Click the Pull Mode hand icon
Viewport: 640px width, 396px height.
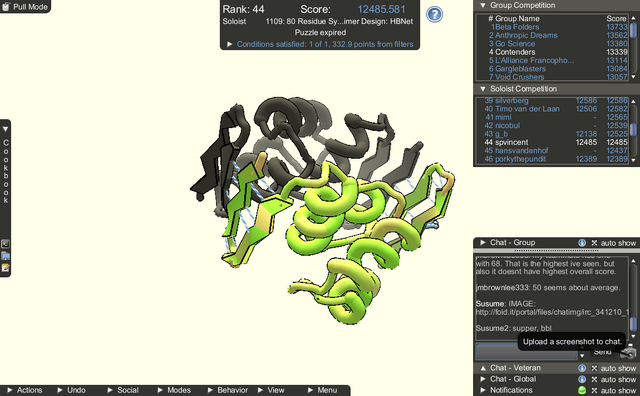coord(6,7)
